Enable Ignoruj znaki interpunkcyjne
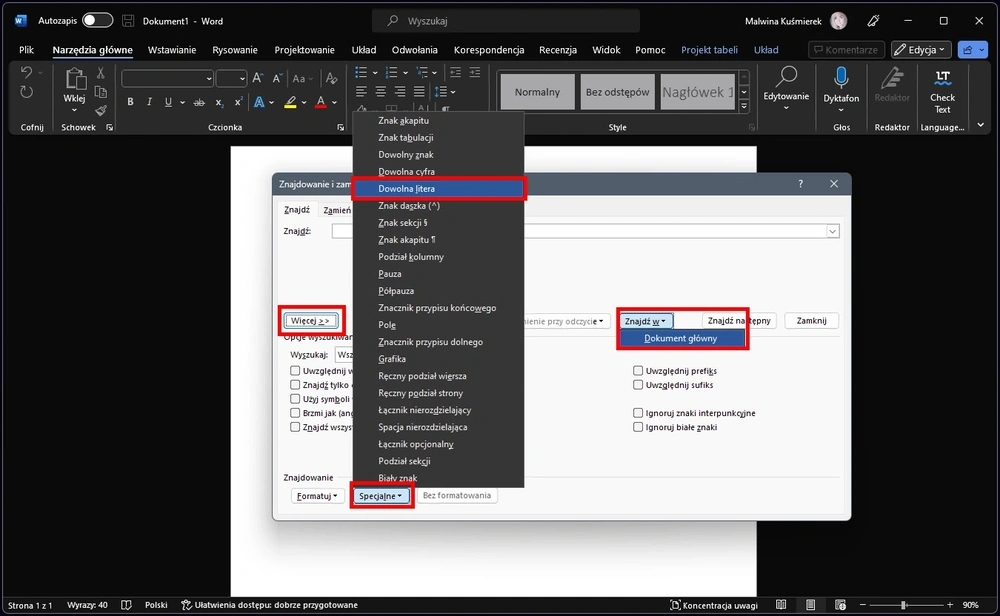This screenshot has height=616, width=1000. (x=638, y=413)
